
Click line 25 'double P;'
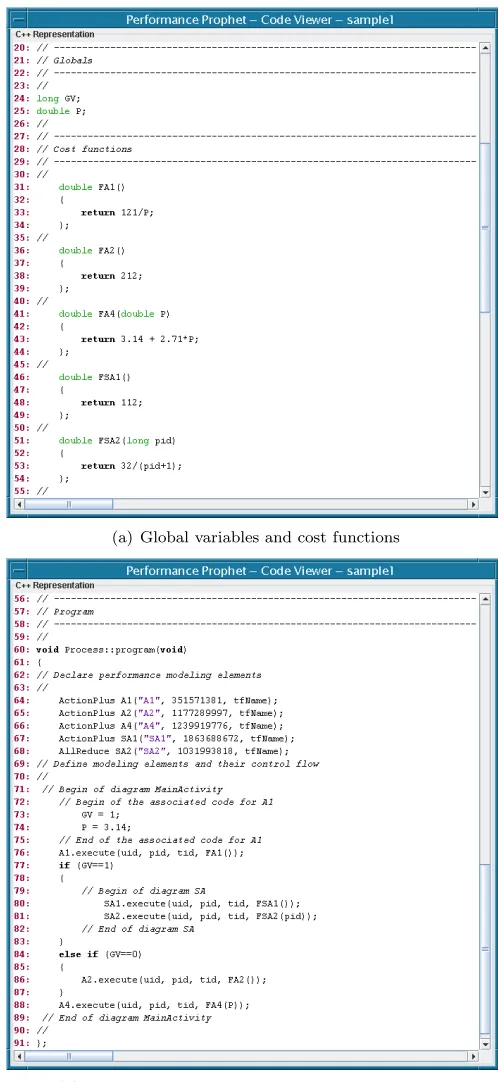pyautogui.click(x=61, y=111)
